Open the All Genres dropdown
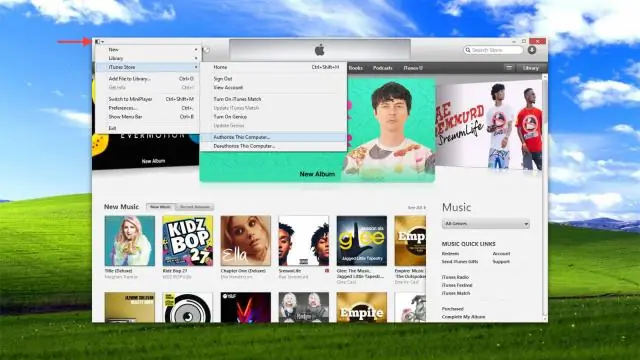 coord(486,224)
